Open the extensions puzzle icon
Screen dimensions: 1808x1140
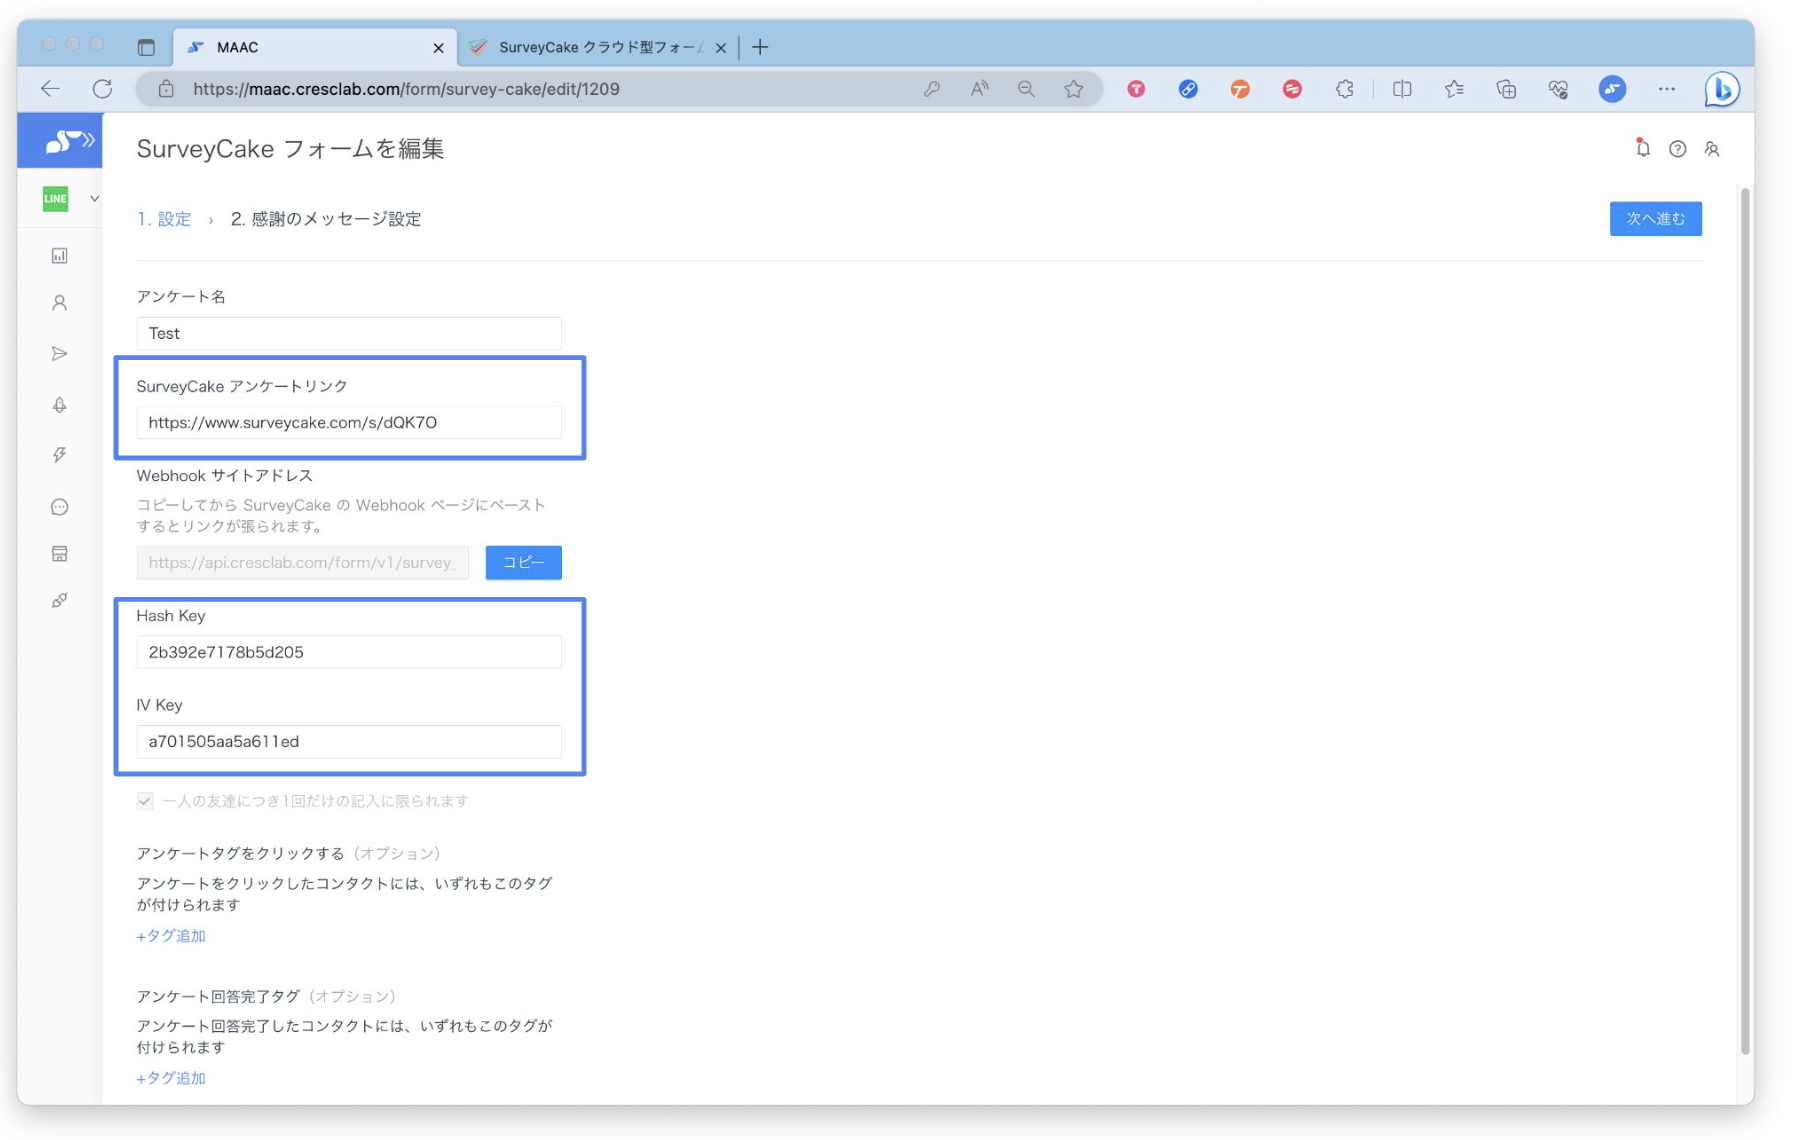(x=1344, y=89)
